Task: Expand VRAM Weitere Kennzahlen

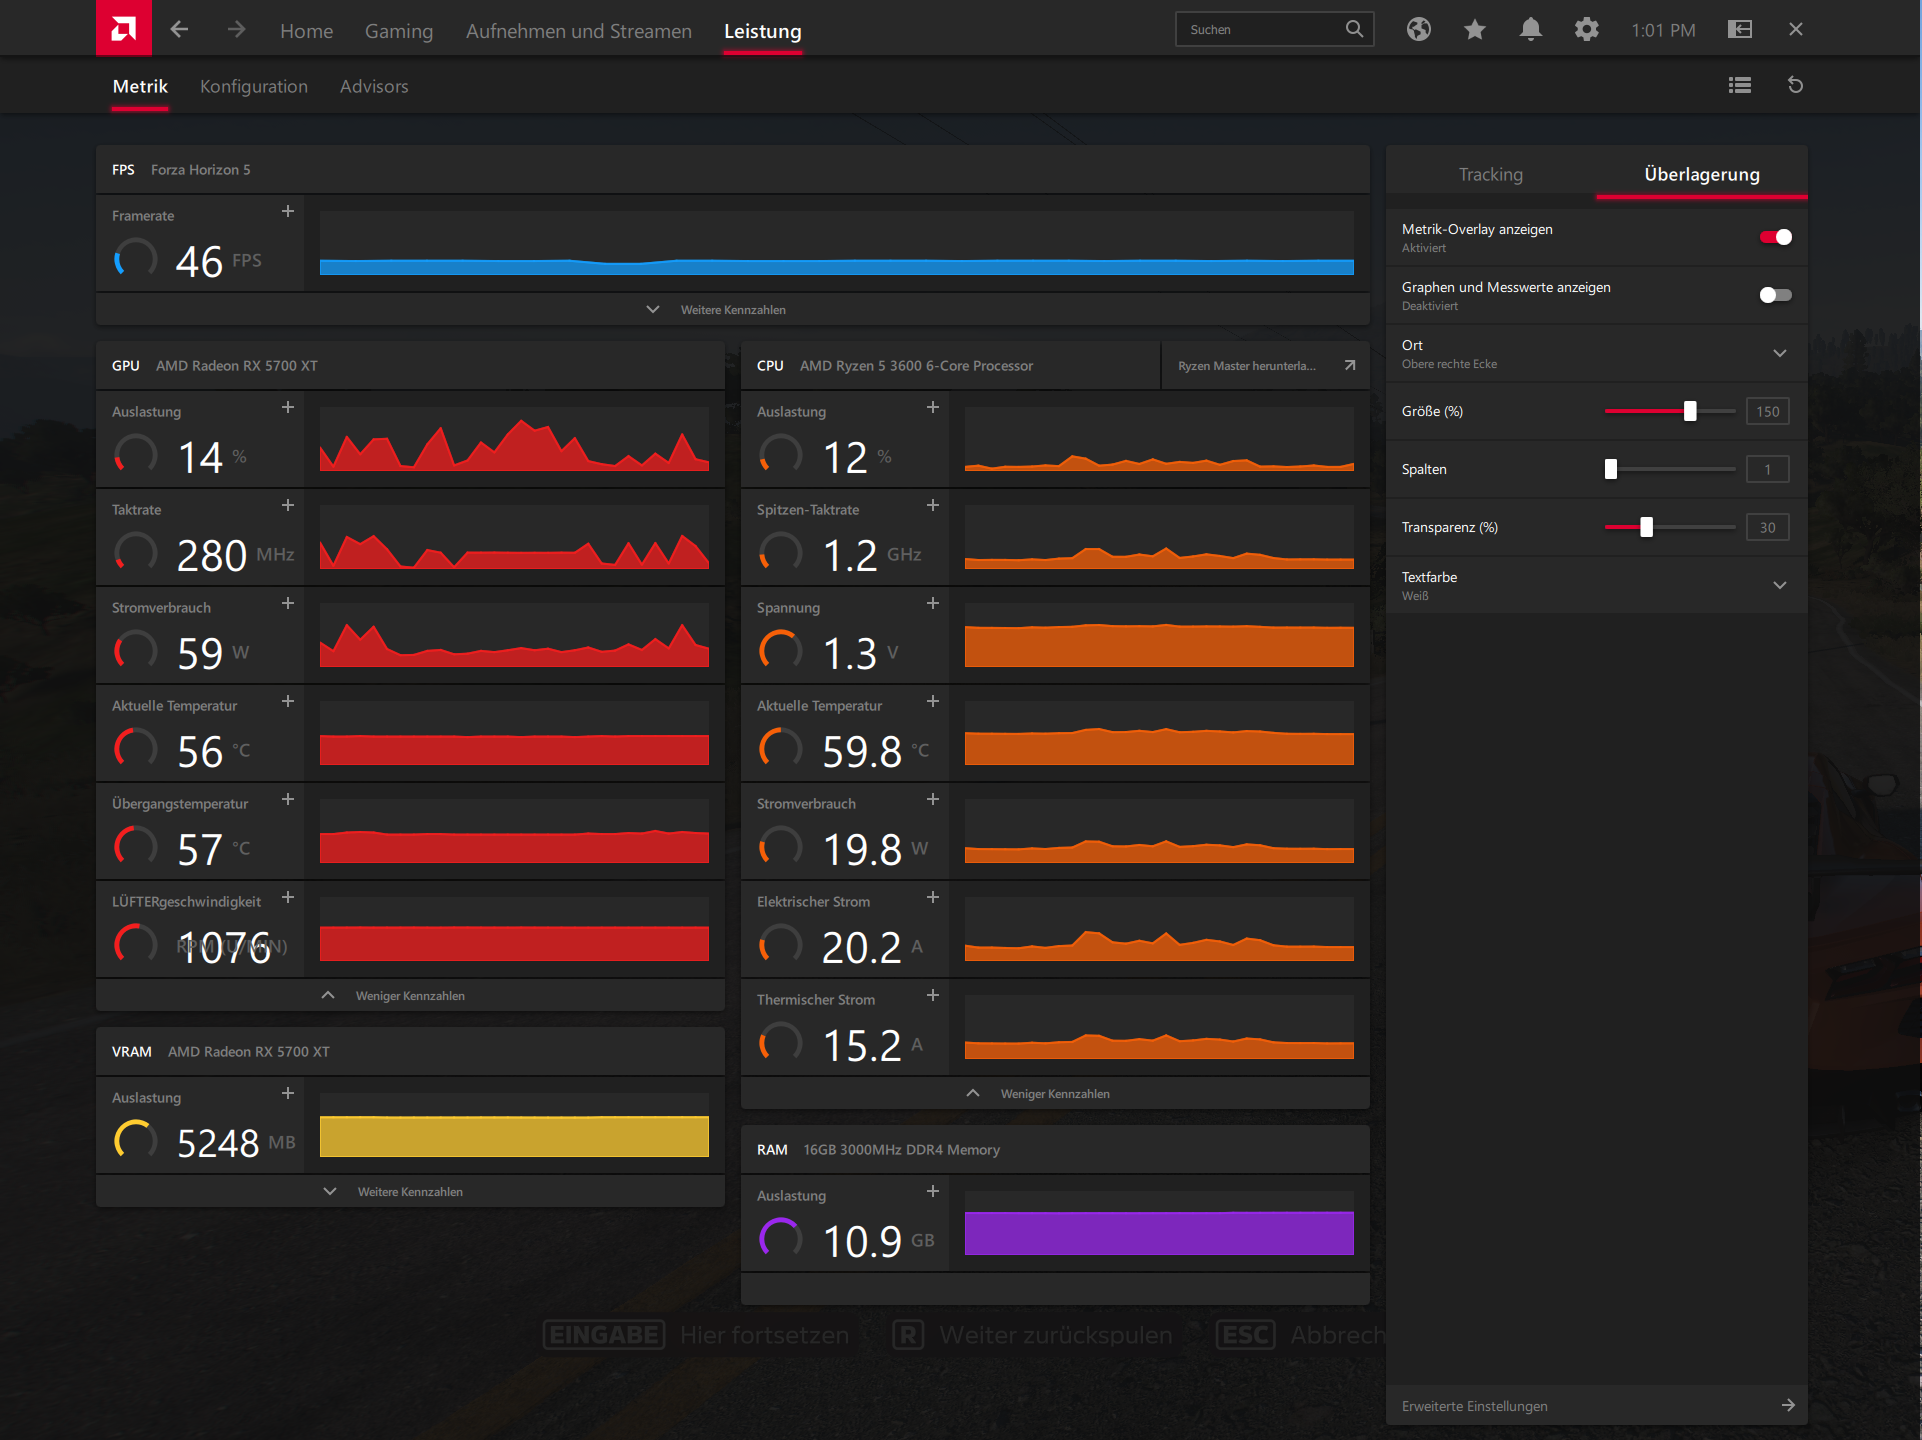Action: pyautogui.click(x=410, y=1191)
